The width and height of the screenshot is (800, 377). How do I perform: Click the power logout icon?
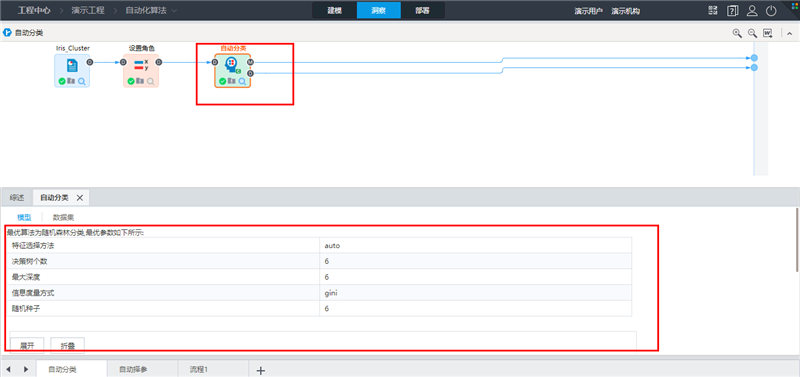coord(771,11)
